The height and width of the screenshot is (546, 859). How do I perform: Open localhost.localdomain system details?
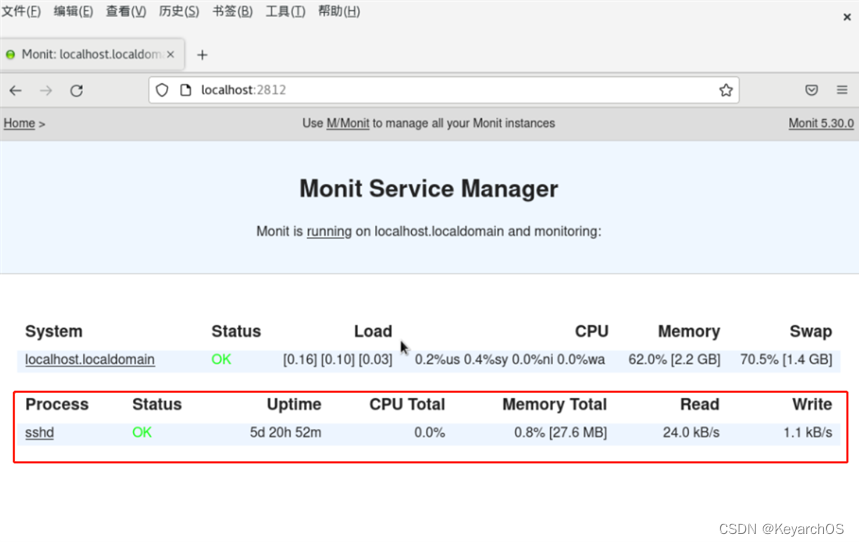click(x=90, y=359)
